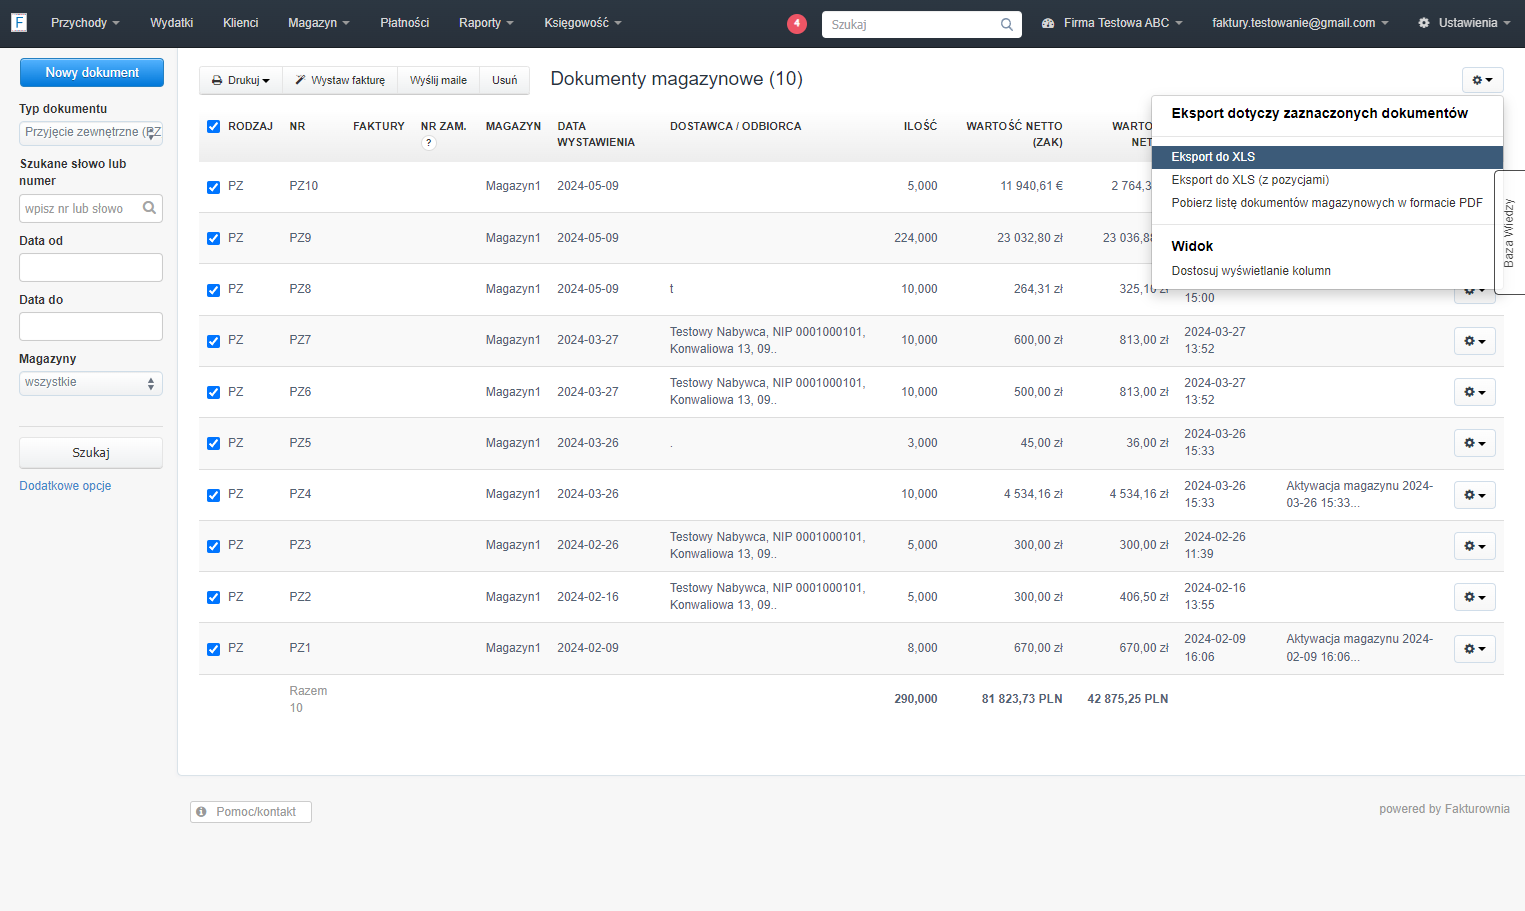Screen dimensions: 1525x911
Task: Uncheck the PZ8 row checkbox
Action: [213, 290]
